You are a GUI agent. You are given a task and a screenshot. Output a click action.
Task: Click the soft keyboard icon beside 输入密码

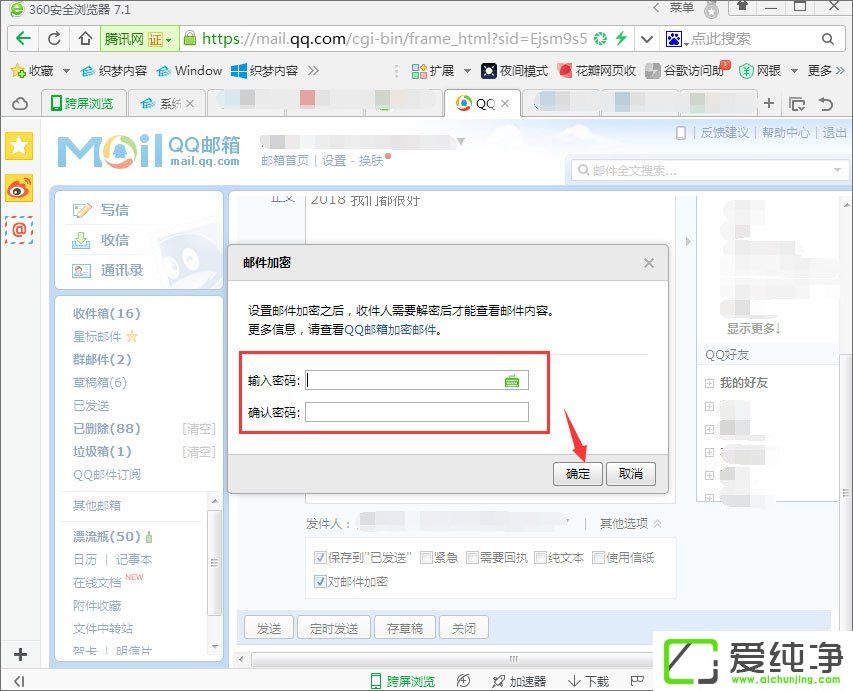[512, 380]
